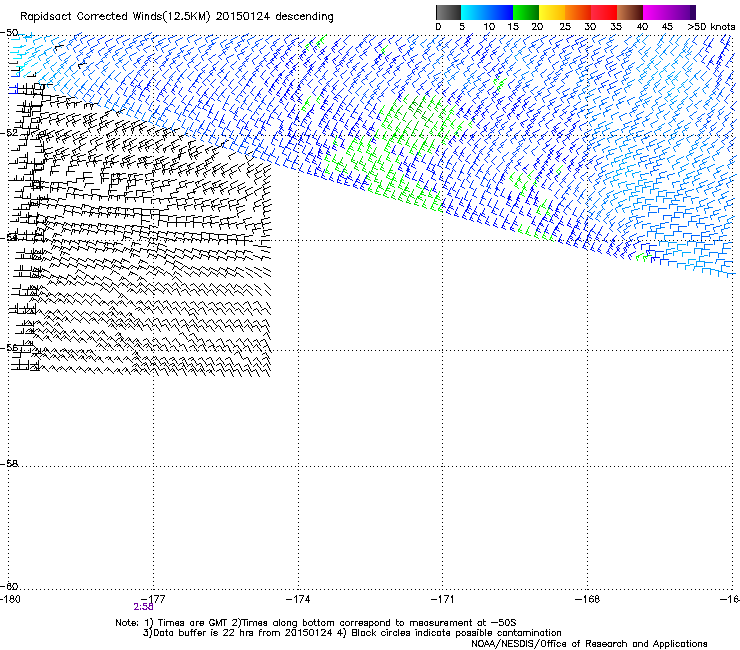Click the longitude label '-171'

[442, 599]
